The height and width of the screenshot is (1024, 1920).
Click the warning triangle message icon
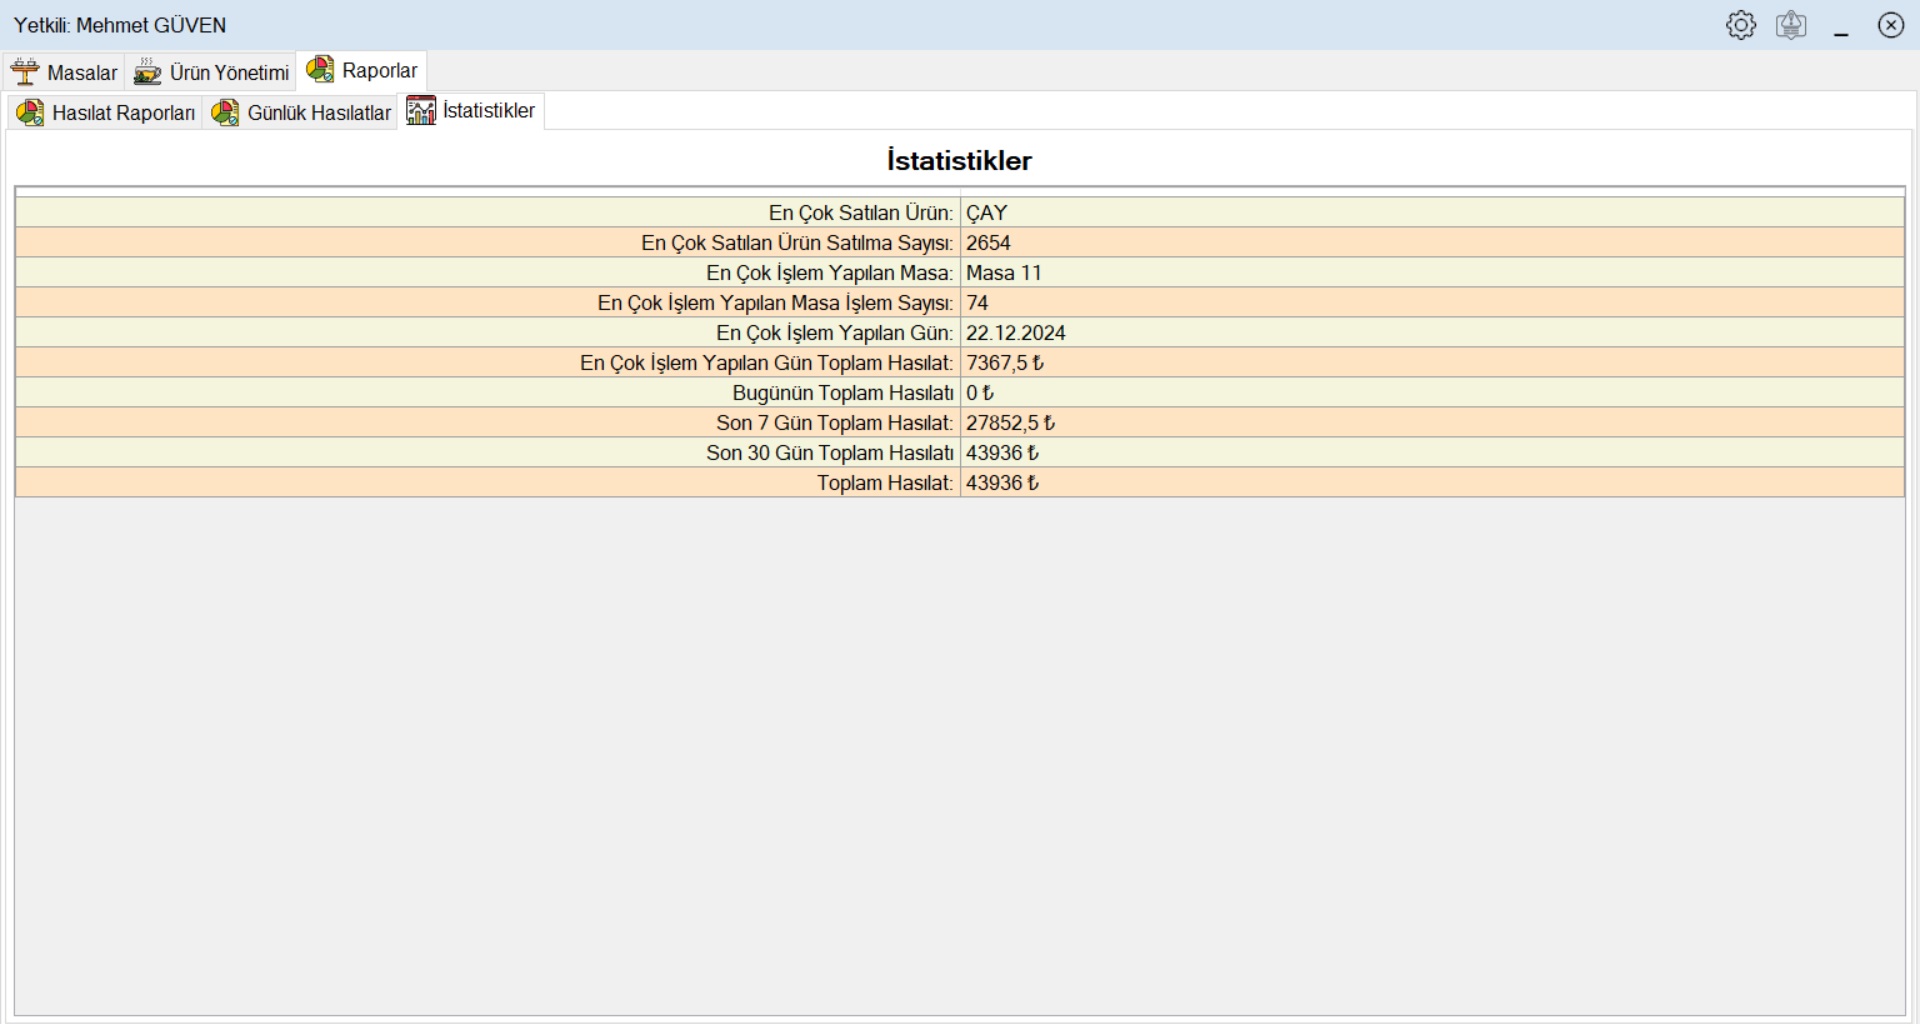(1791, 25)
